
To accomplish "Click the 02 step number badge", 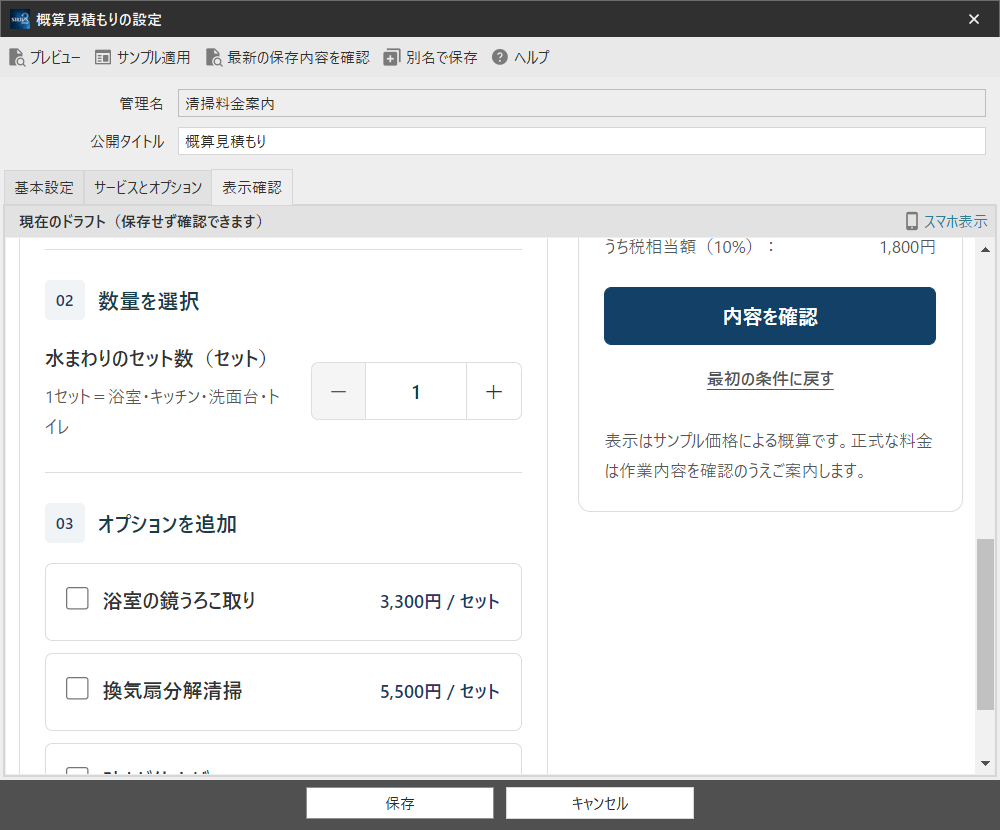I will (x=65, y=300).
